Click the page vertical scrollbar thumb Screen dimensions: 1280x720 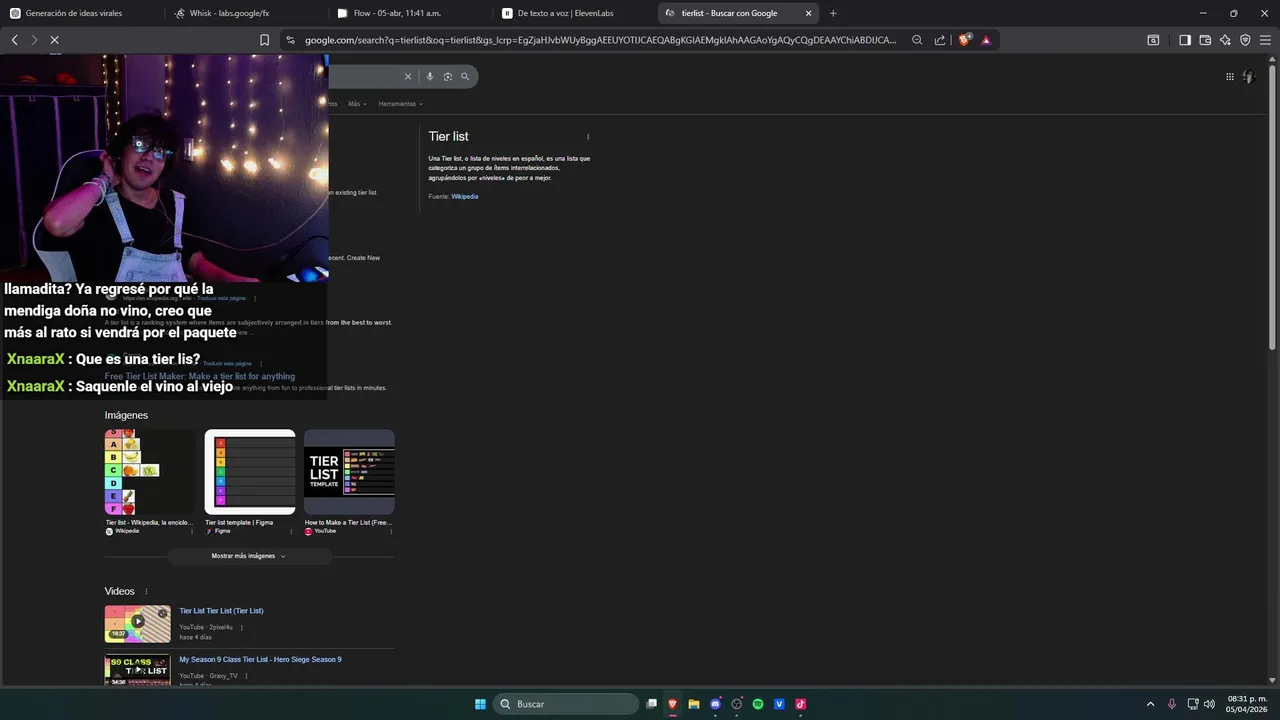[x=1272, y=205]
